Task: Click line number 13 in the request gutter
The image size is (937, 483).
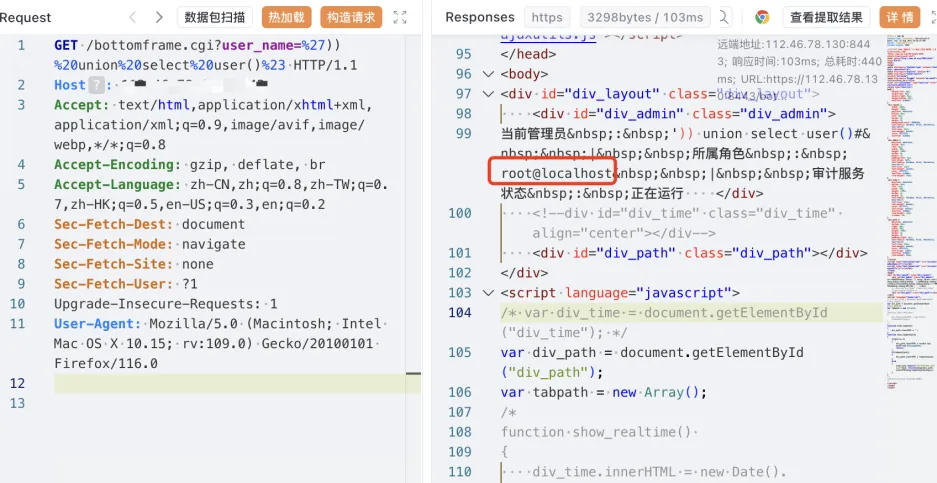Action: (17, 403)
